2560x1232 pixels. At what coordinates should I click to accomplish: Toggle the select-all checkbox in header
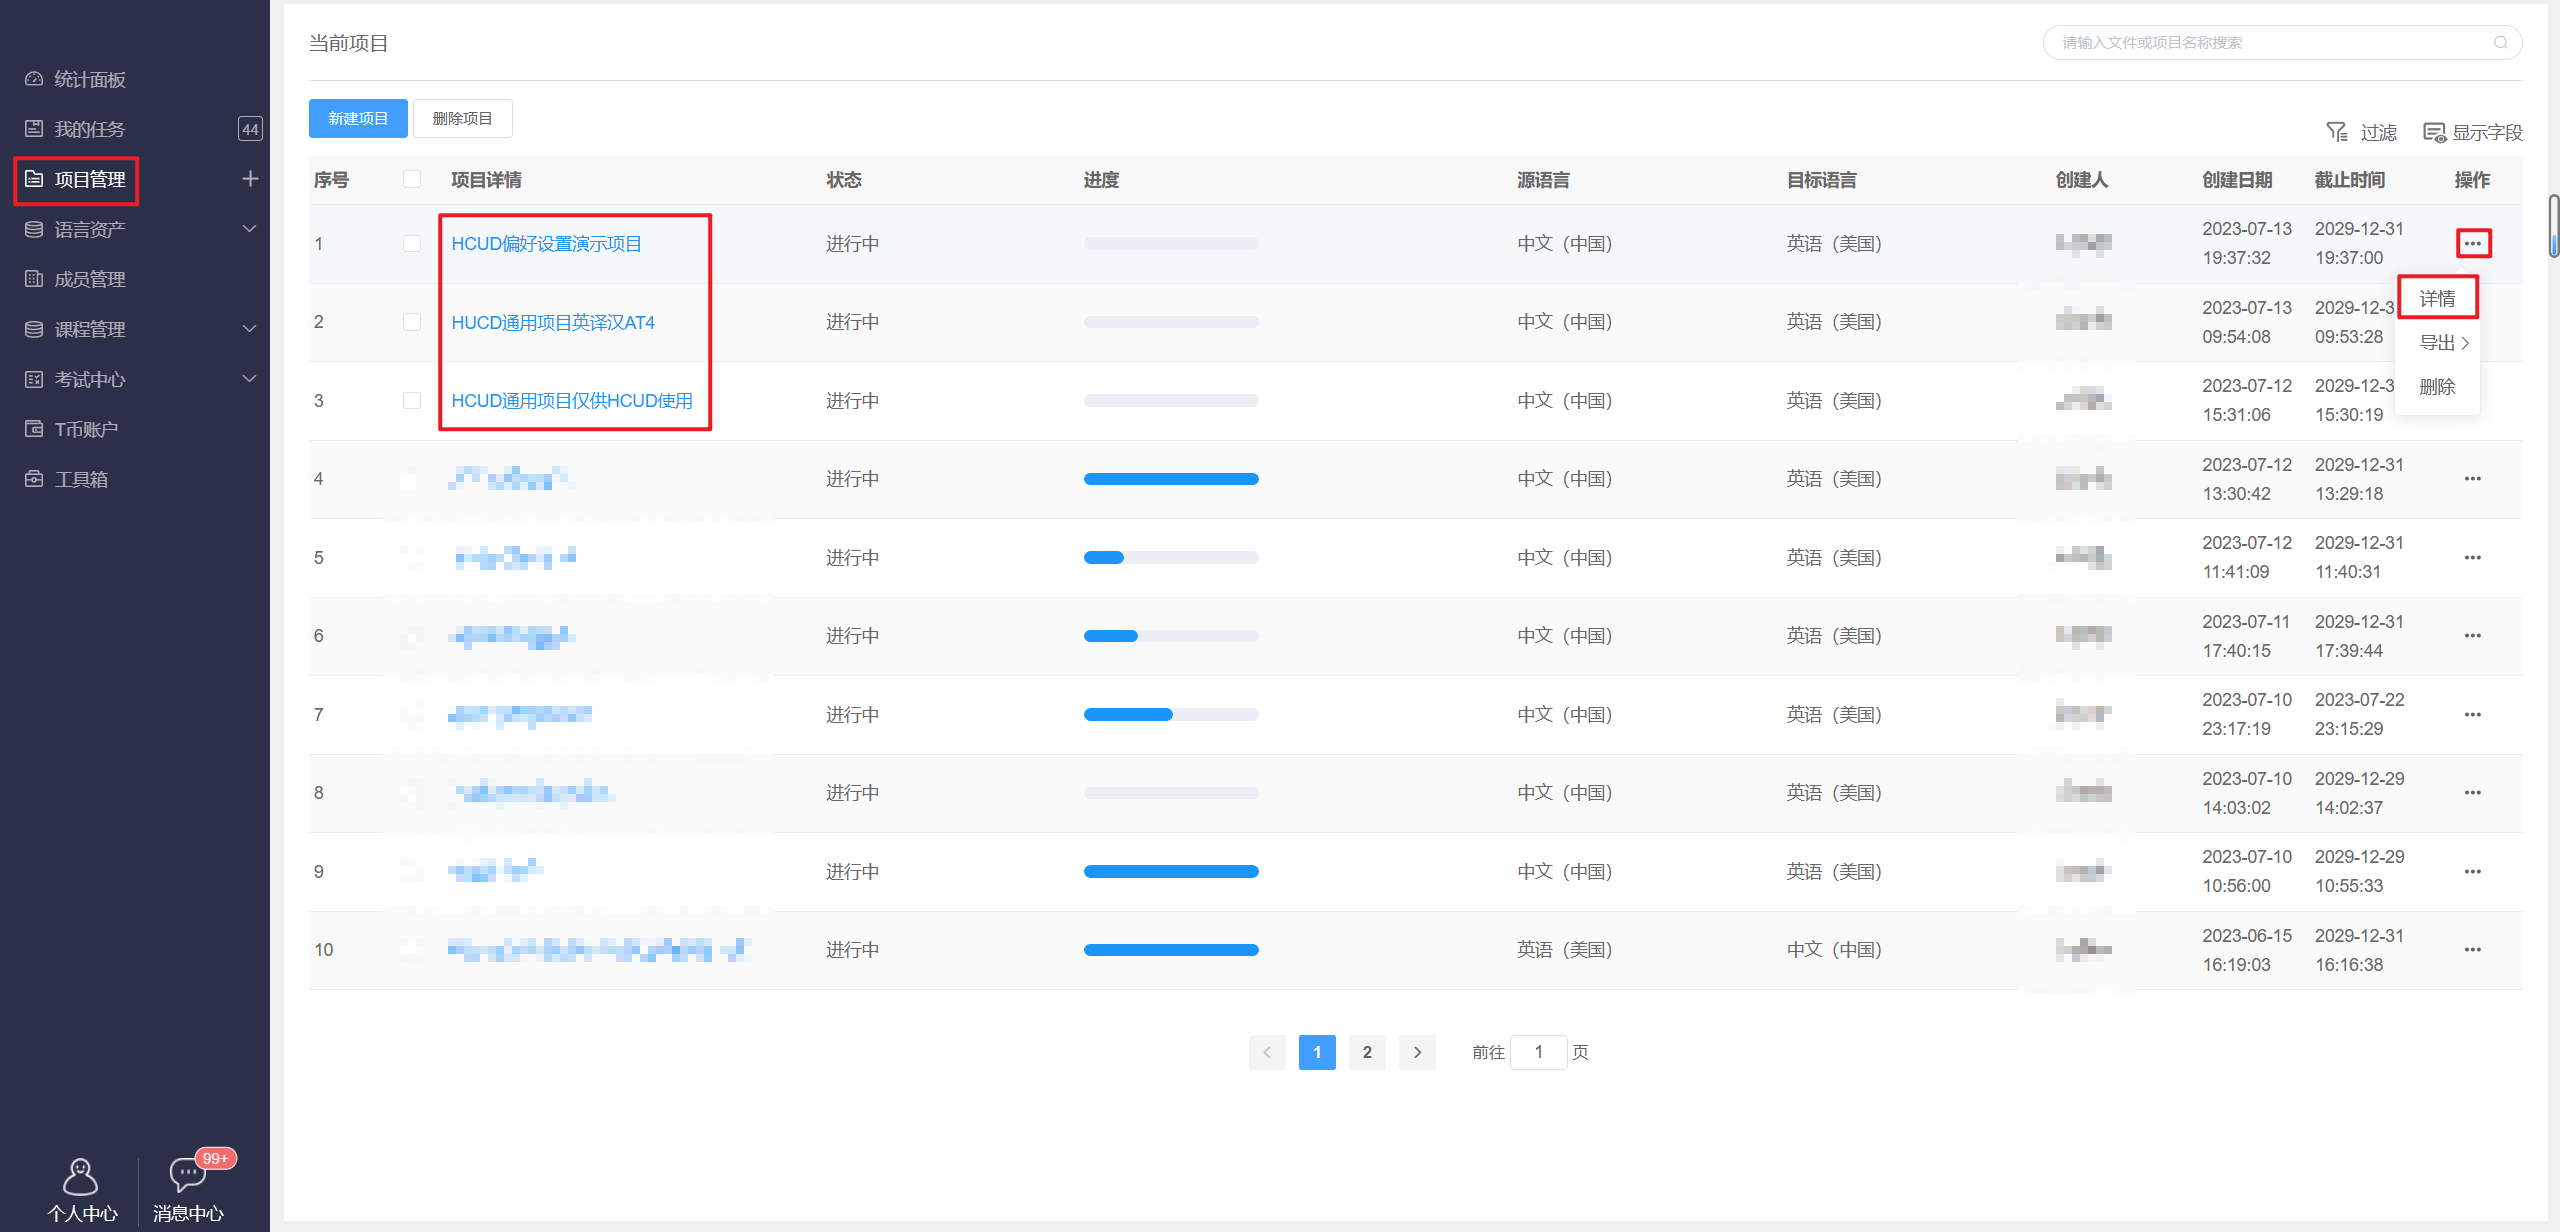412,180
